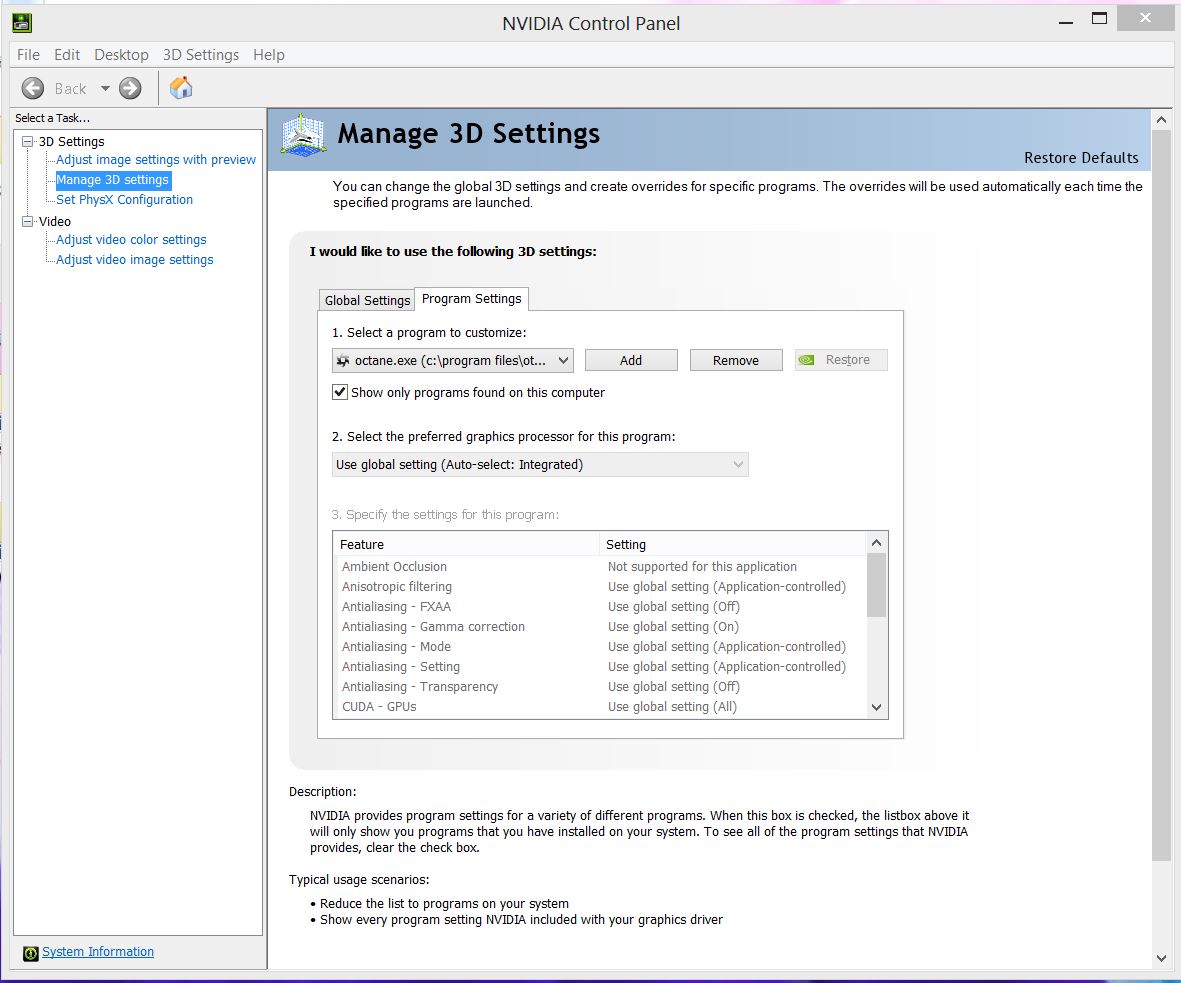Select the Ambient Occlusion row
1181x983 pixels.
click(x=600, y=566)
